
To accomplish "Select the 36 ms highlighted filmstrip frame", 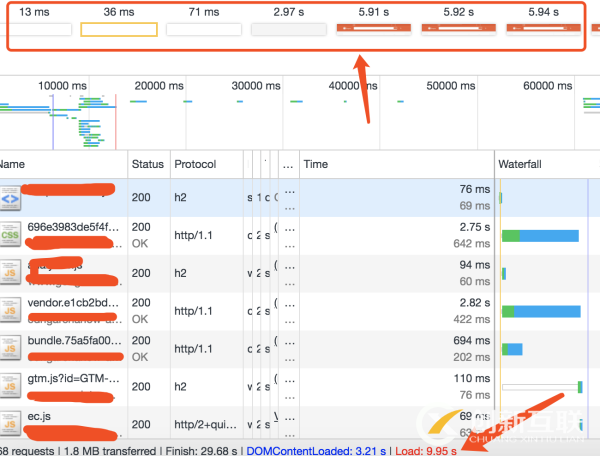I will pyautogui.click(x=119, y=29).
